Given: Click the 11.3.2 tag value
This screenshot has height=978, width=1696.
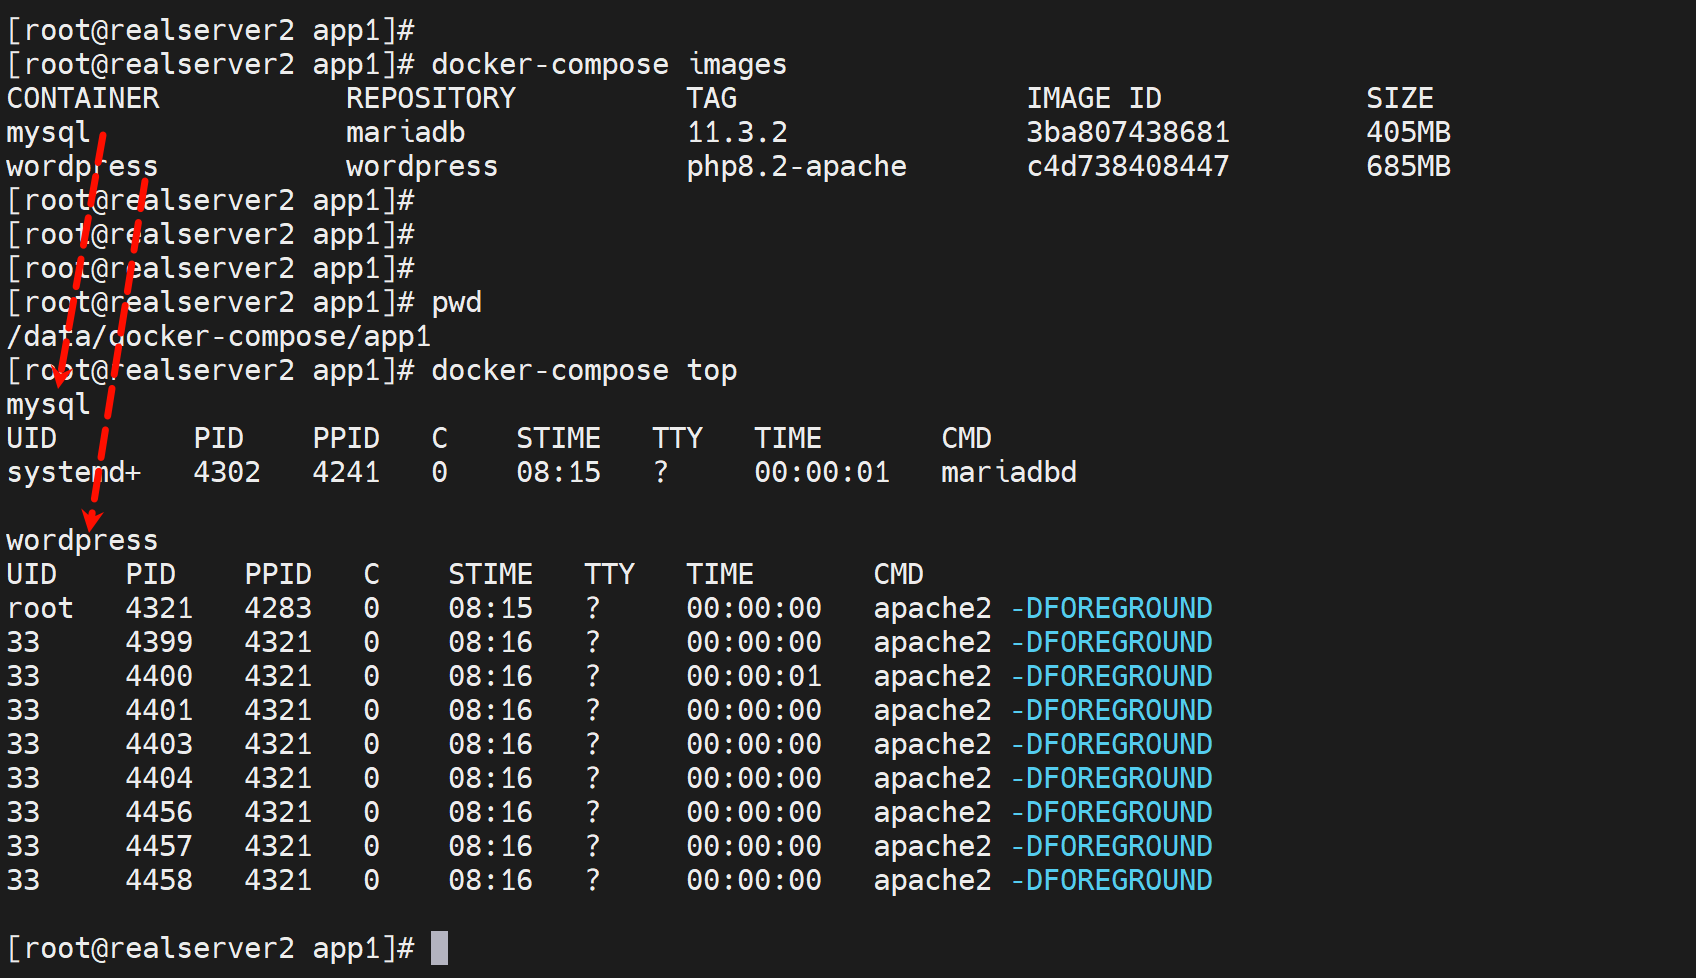Looking at the screenshot, I should pos(737,133).
